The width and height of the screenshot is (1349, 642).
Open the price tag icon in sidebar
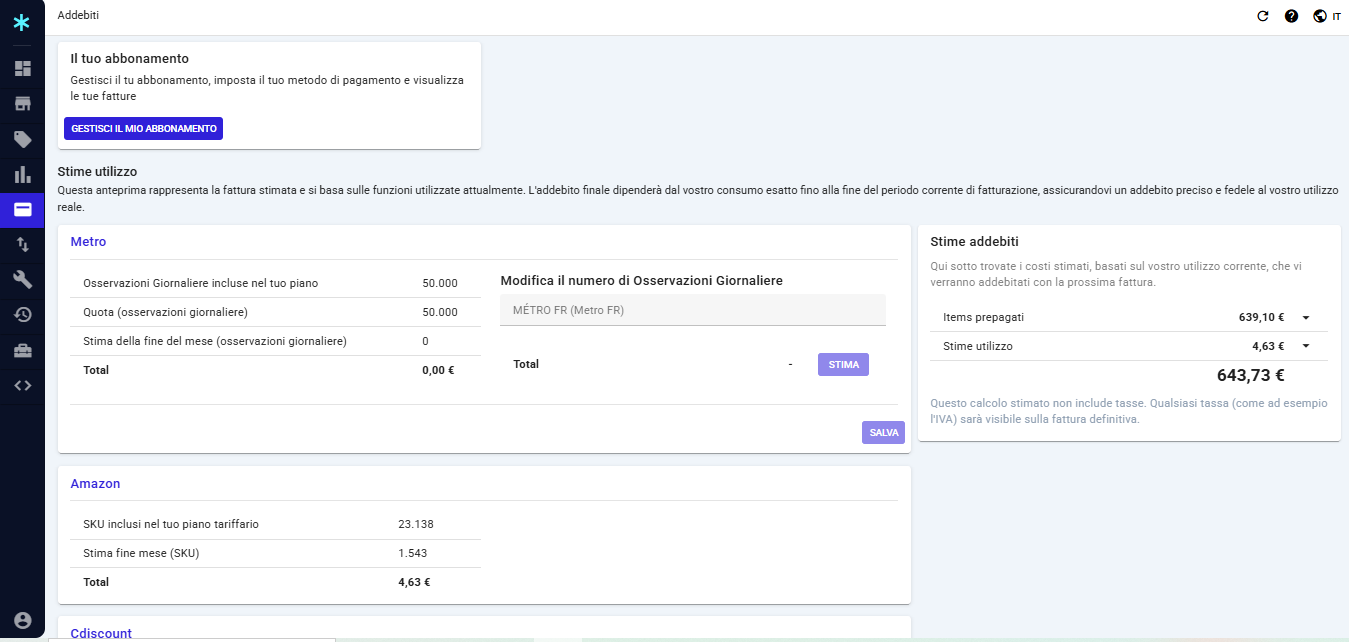(22, 139)
